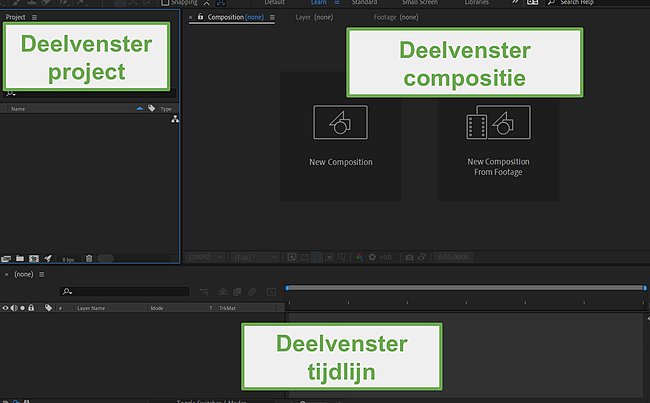This screenshot has width=650, height=403.
Task: Open the timeline panel menu icon
Action: pos(41,274)
